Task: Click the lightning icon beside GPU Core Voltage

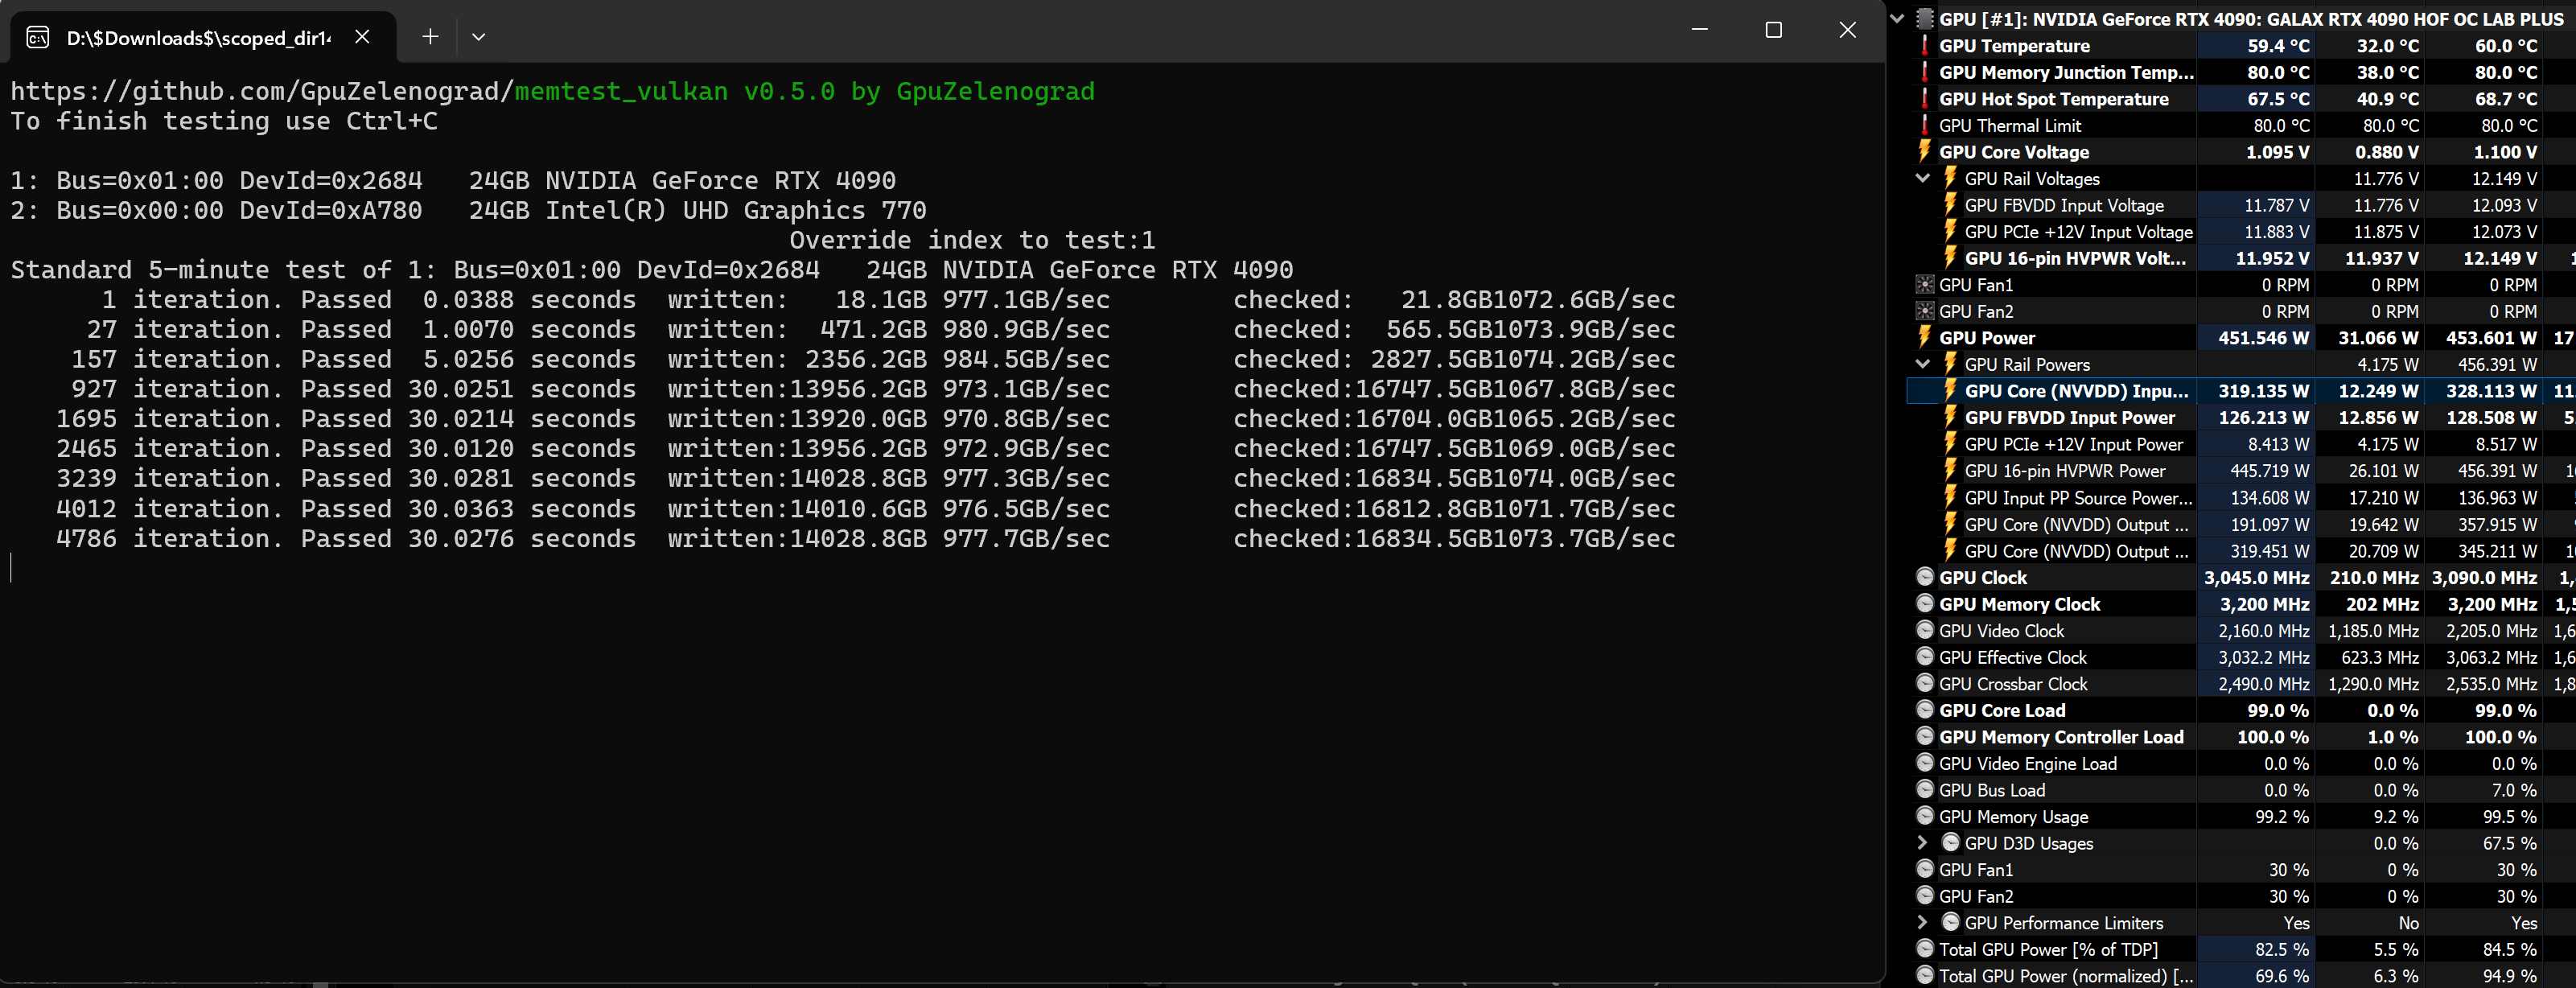Action: pos(1924,151)
